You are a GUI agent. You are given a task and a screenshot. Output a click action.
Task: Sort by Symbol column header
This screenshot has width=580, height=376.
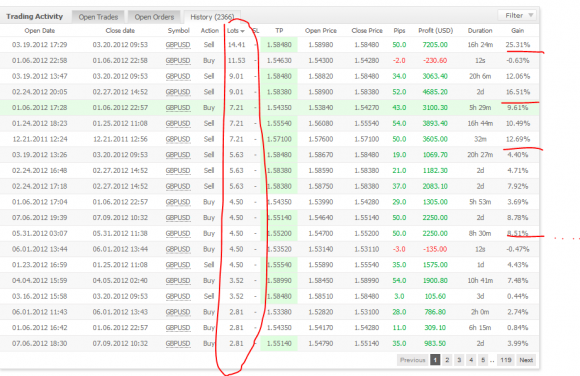tap(178, 31)
